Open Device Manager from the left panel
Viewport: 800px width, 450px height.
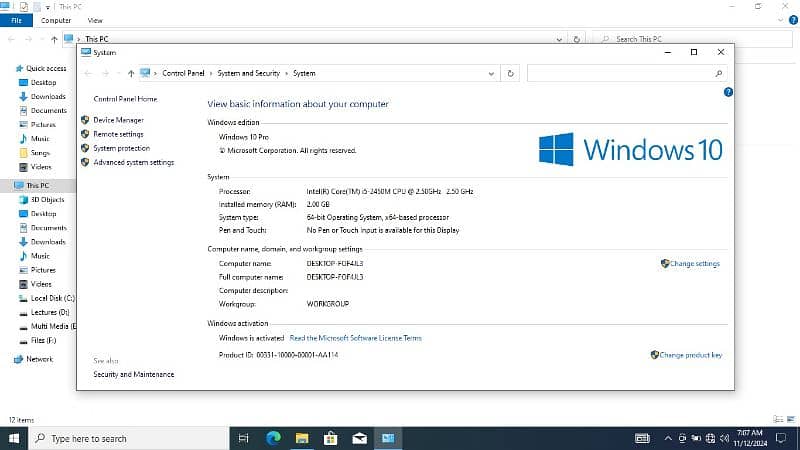click(x=118, y=120)
